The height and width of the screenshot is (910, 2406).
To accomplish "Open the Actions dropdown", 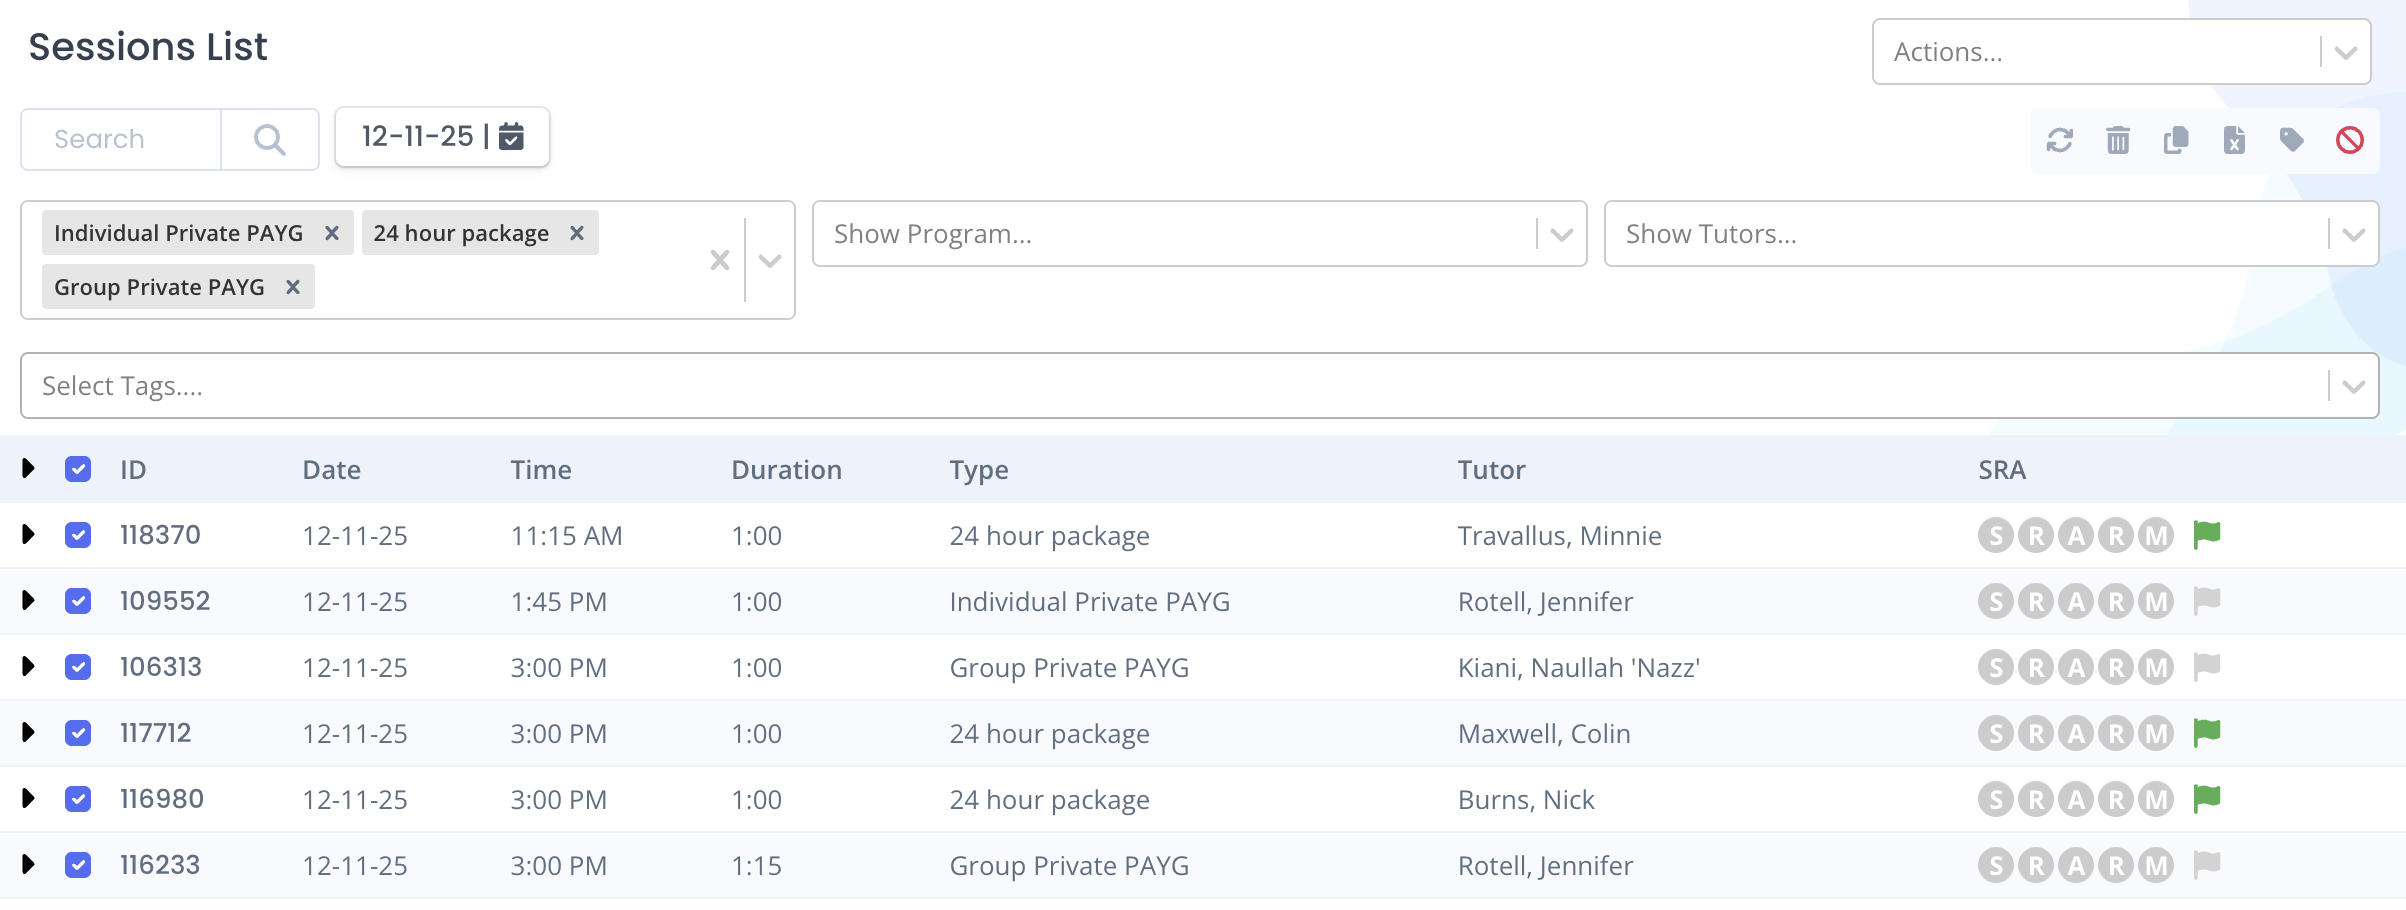I will click(2121, 52).
